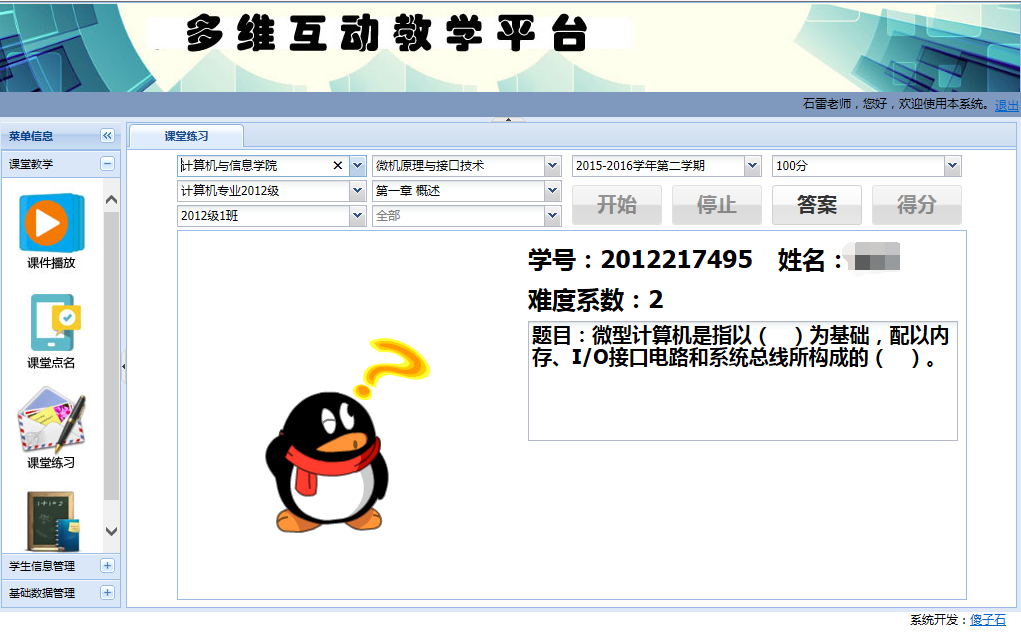Open the 傻子石 developer link
Screen dimensions: 1021x632
[x=988, y=620]
